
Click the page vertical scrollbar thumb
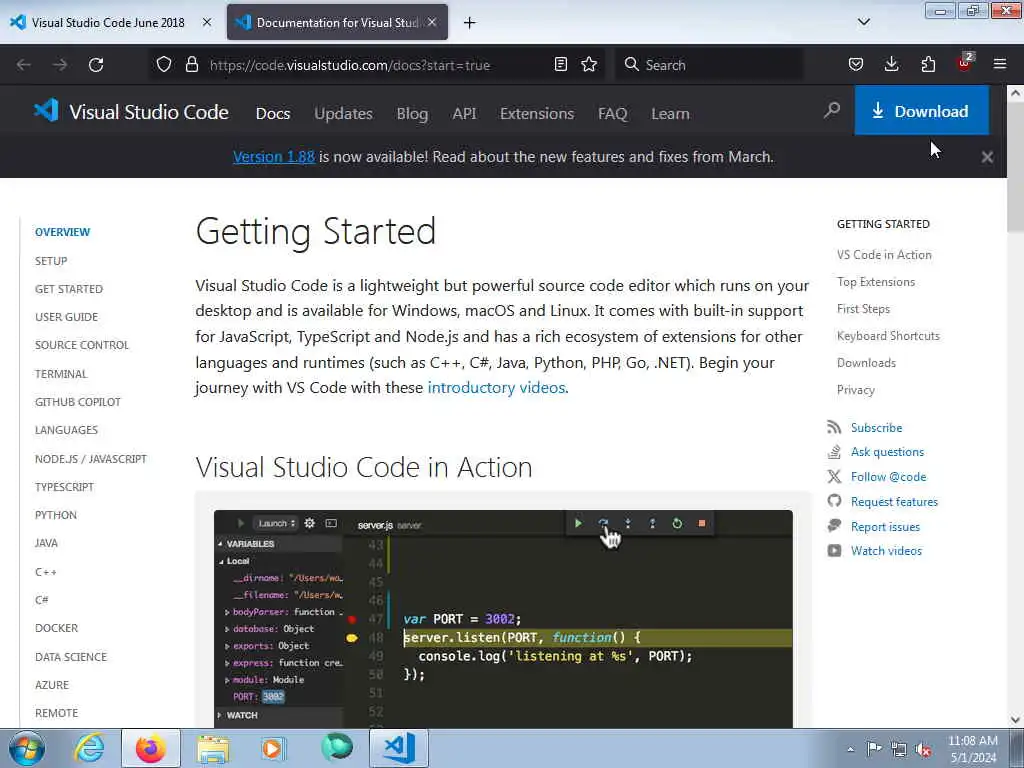point(1015,167)
